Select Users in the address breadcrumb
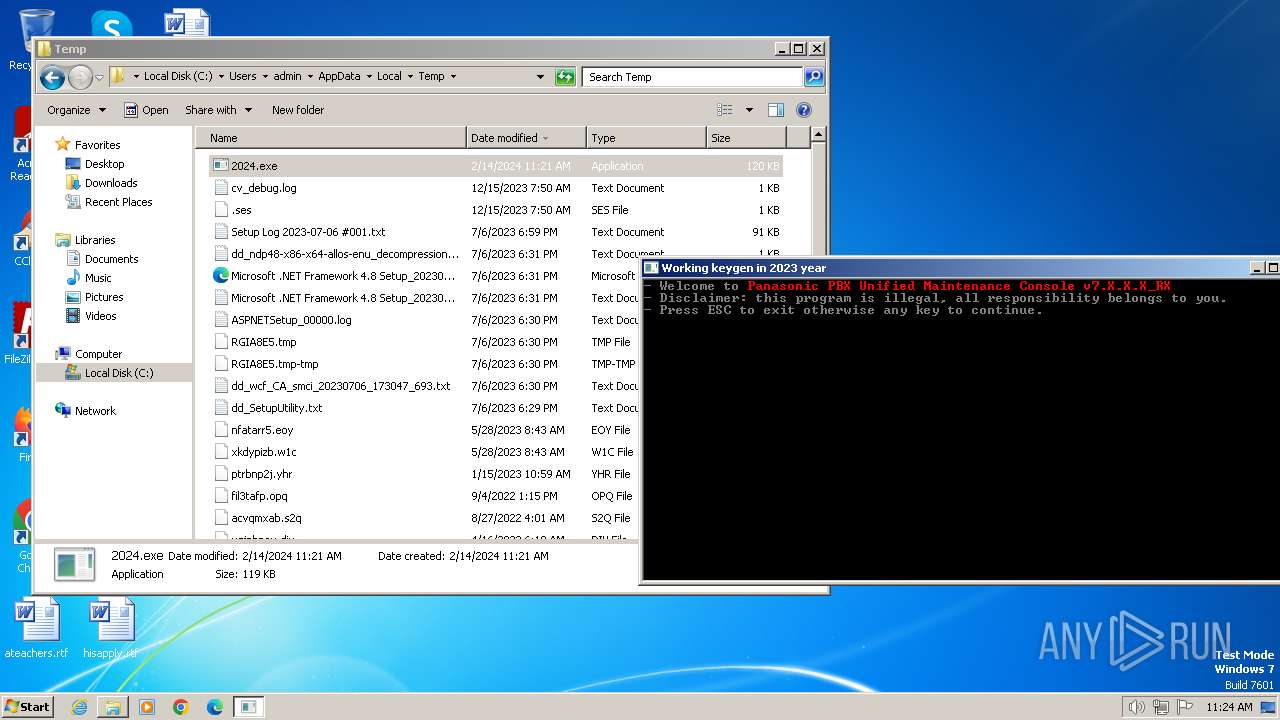The width and height of the screenshot is (1280, 720). [242, 76]
